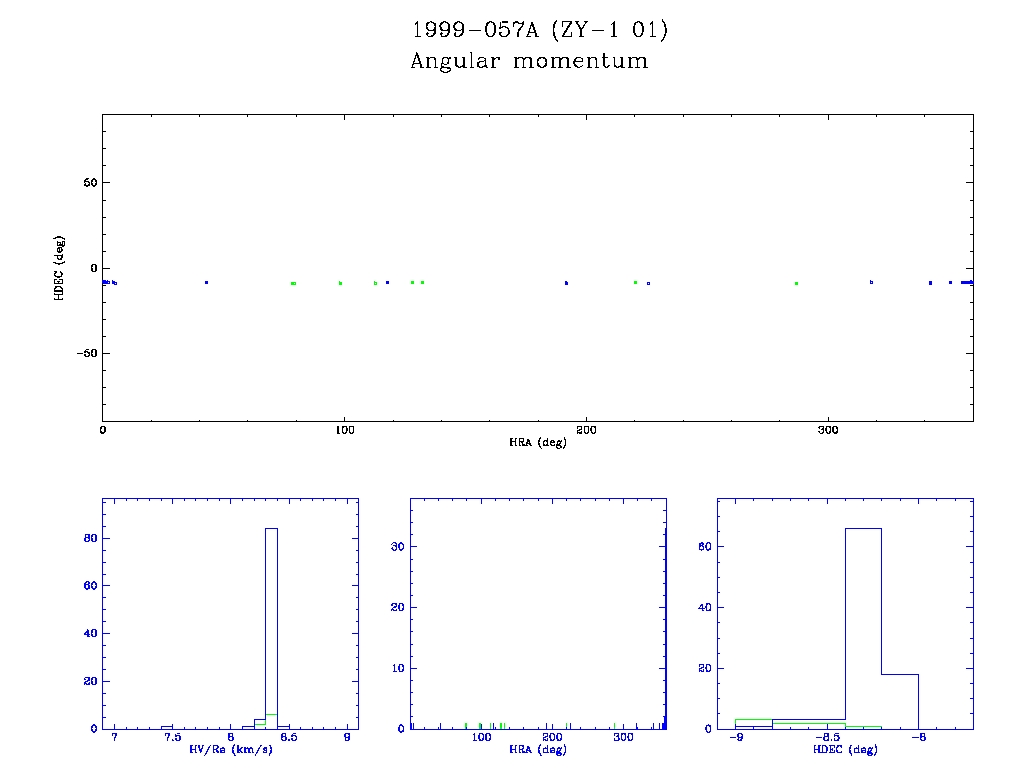
Task: Click the "80" tick label on the HV/Re histogram
Action: coord(88,538)
